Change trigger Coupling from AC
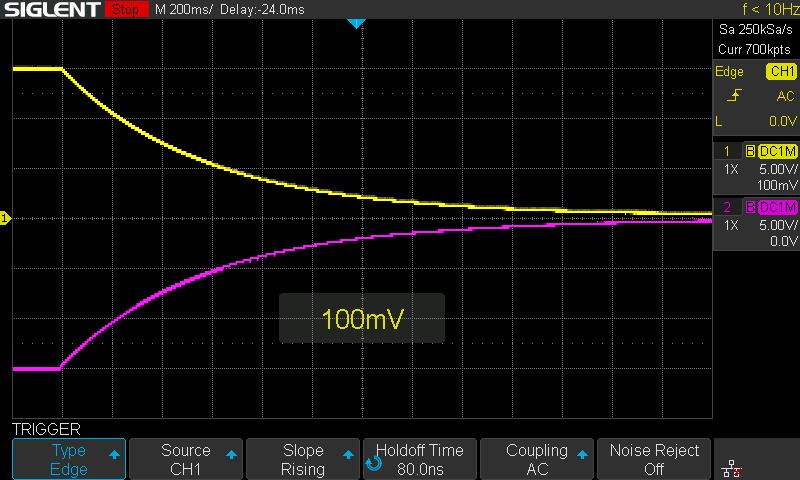This screenshot has height=480, width=800. pos(537,459)
